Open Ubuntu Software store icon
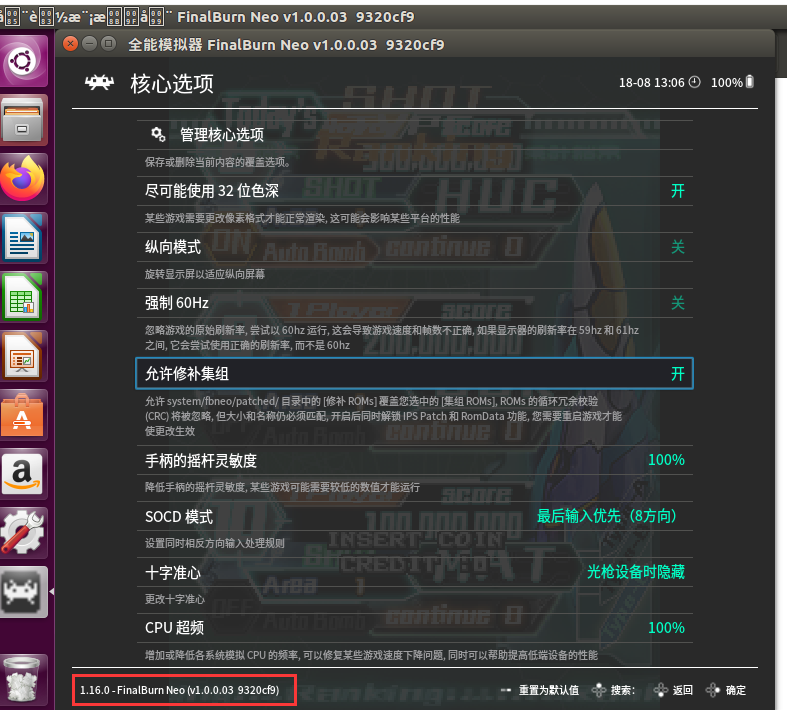The image size is (787, 710). [x=22, y=415]
